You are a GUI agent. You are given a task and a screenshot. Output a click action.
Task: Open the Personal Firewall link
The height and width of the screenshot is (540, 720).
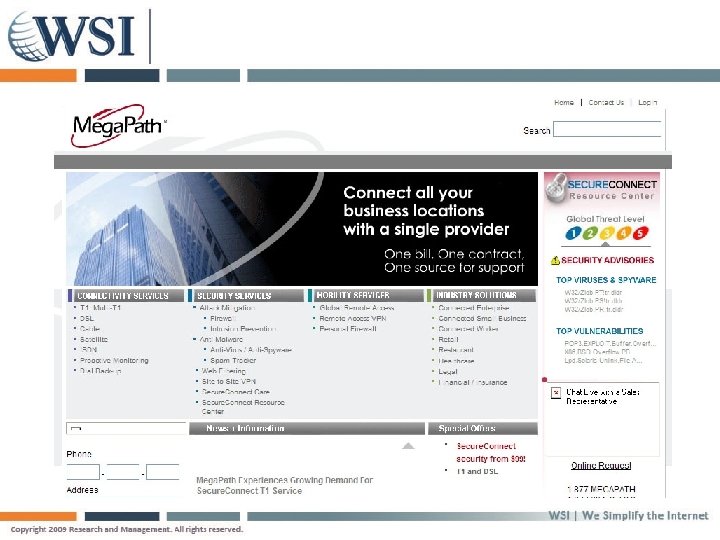tap(348, 329)
